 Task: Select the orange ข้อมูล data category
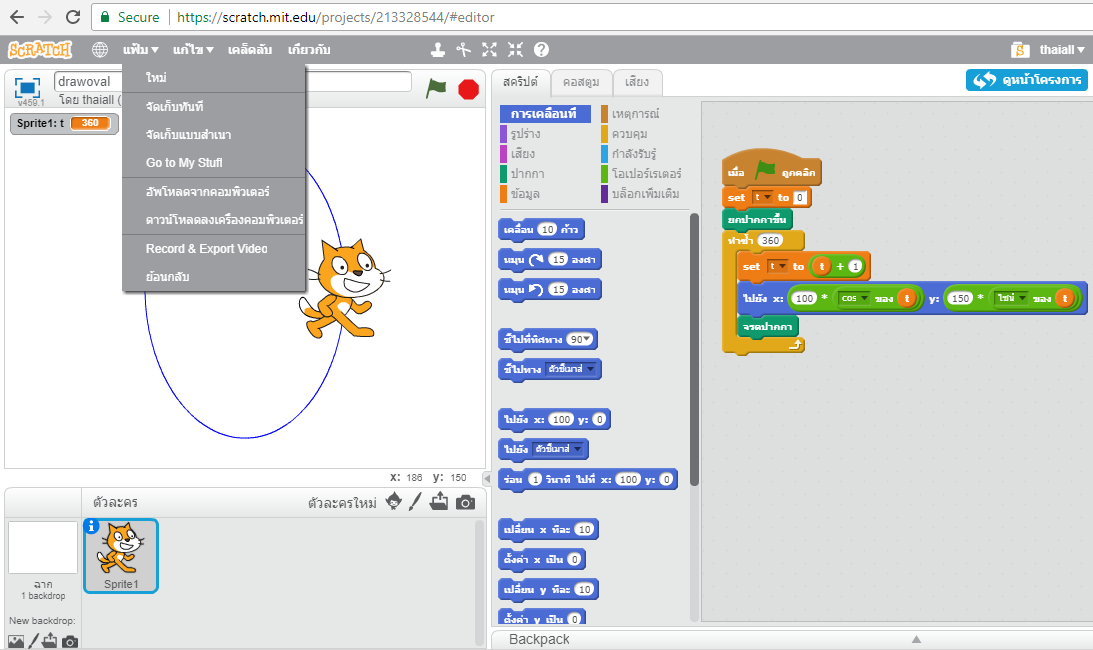tap(526, 193)
